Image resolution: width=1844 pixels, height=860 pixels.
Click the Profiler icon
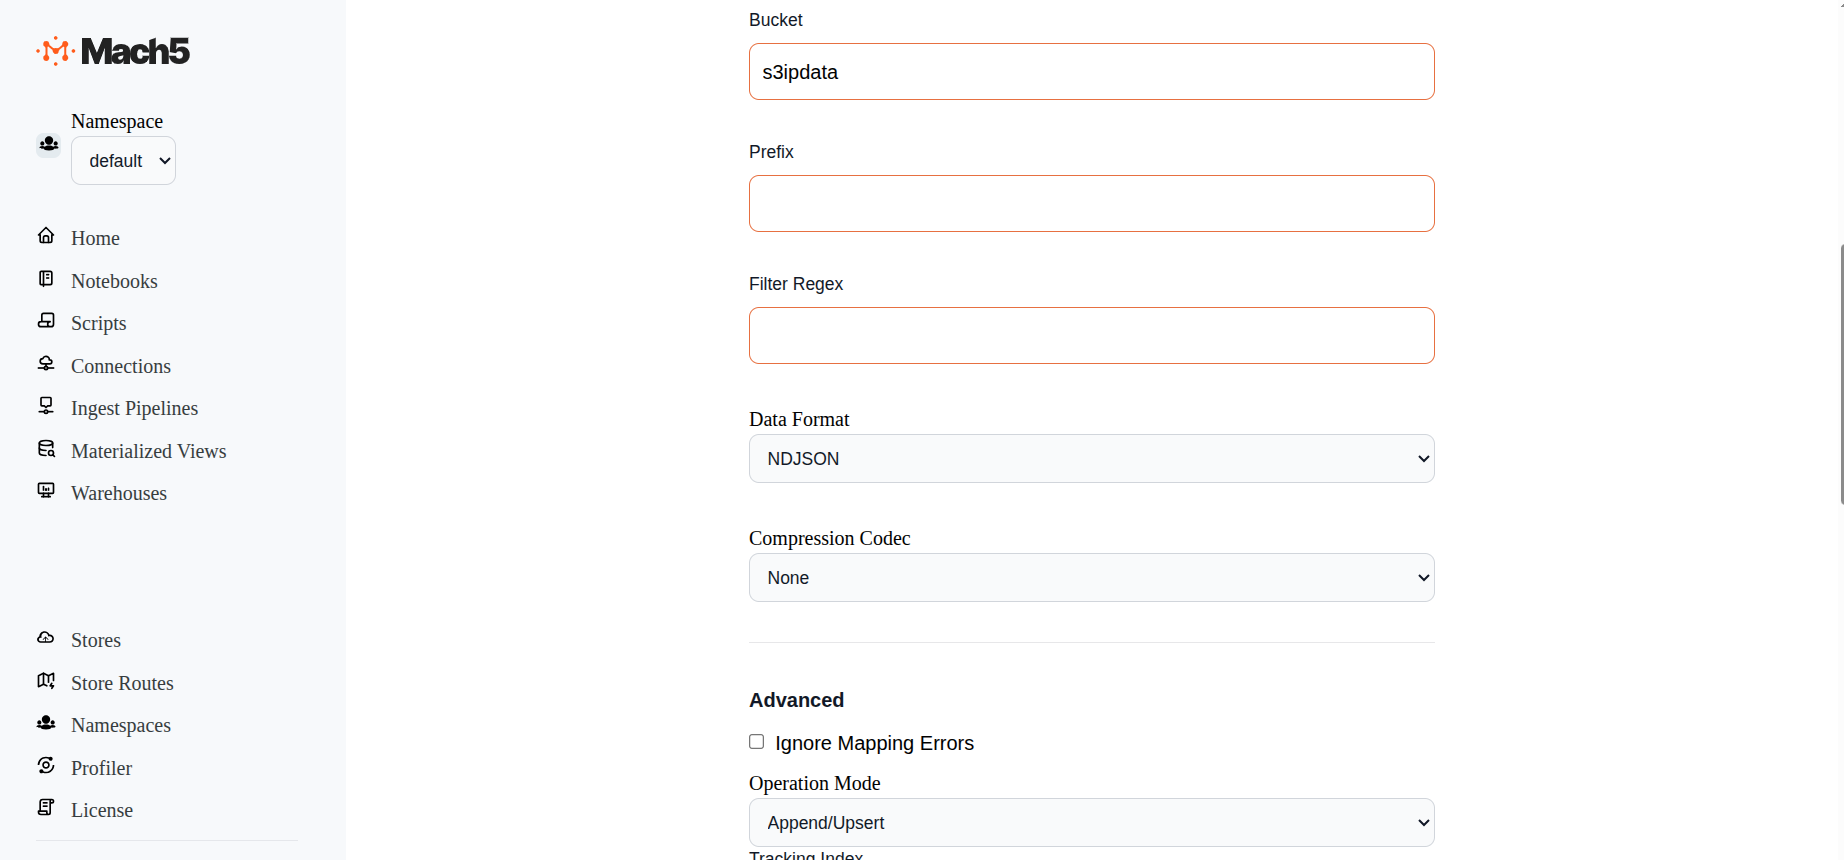(x=46, y=766)
